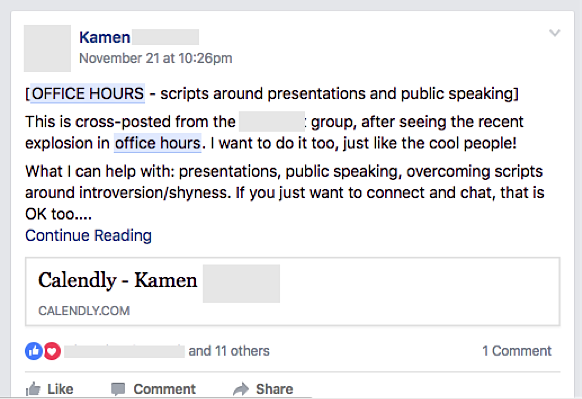582x399 pixels.
Task: Open the blurred group name link
Action: (272, 121)
